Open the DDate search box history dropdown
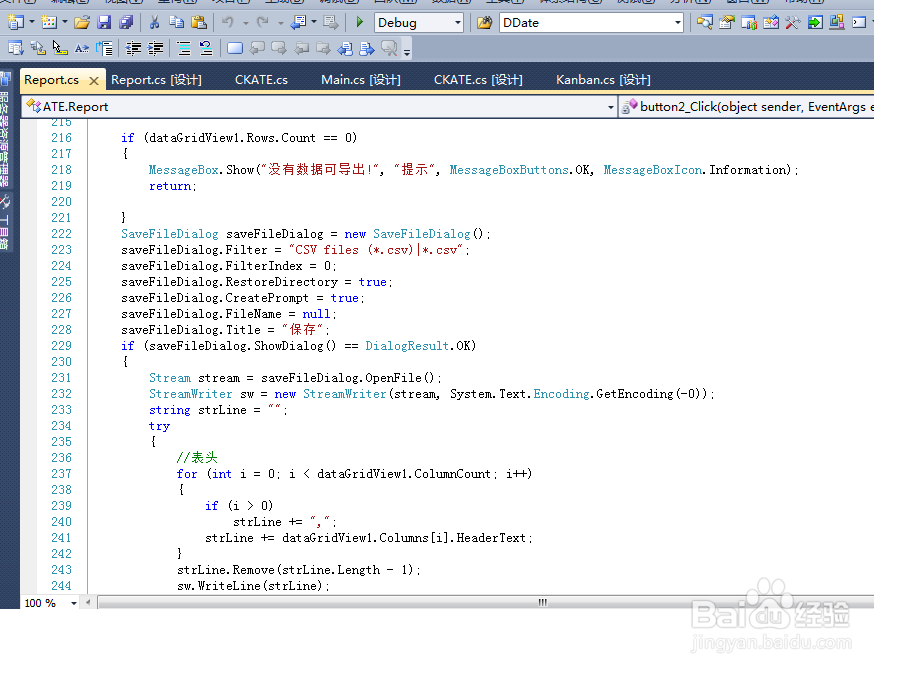 click(x=679, y=22)
